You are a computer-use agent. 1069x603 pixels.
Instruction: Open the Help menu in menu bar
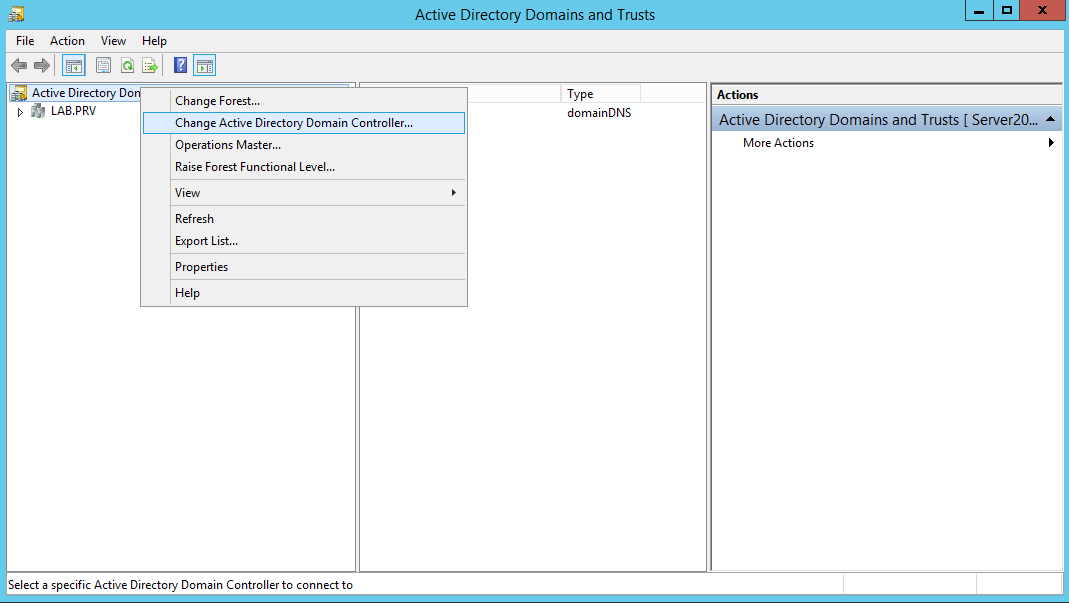(154, 41)
